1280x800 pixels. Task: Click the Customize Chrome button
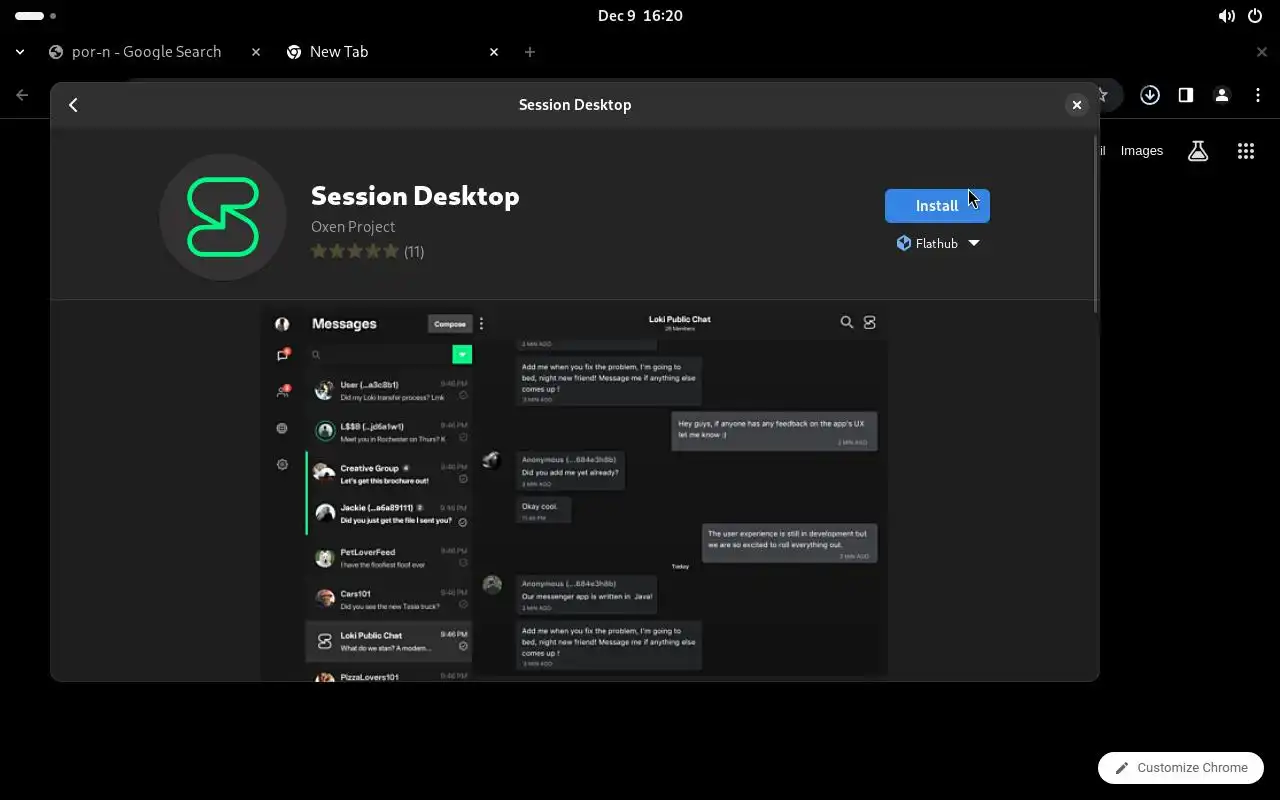[x=1181, y=768]
